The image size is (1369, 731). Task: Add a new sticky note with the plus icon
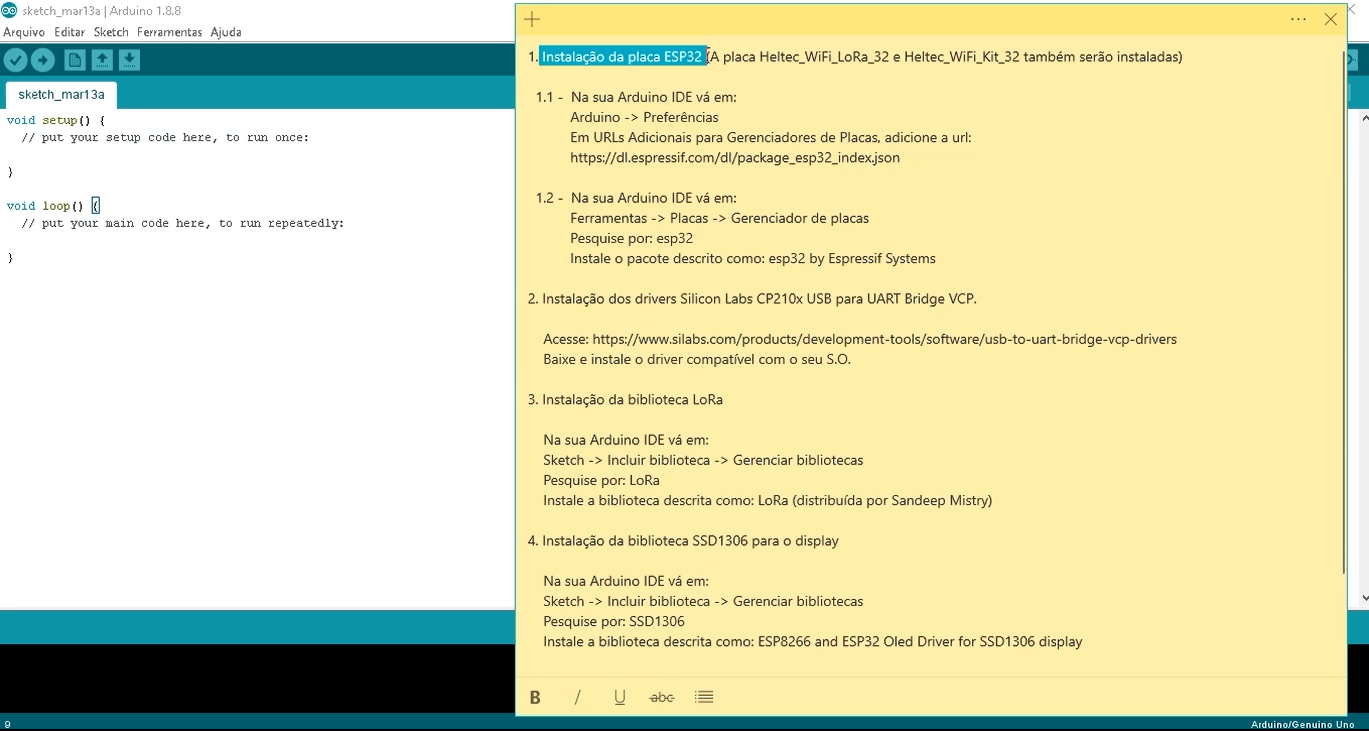531,19
